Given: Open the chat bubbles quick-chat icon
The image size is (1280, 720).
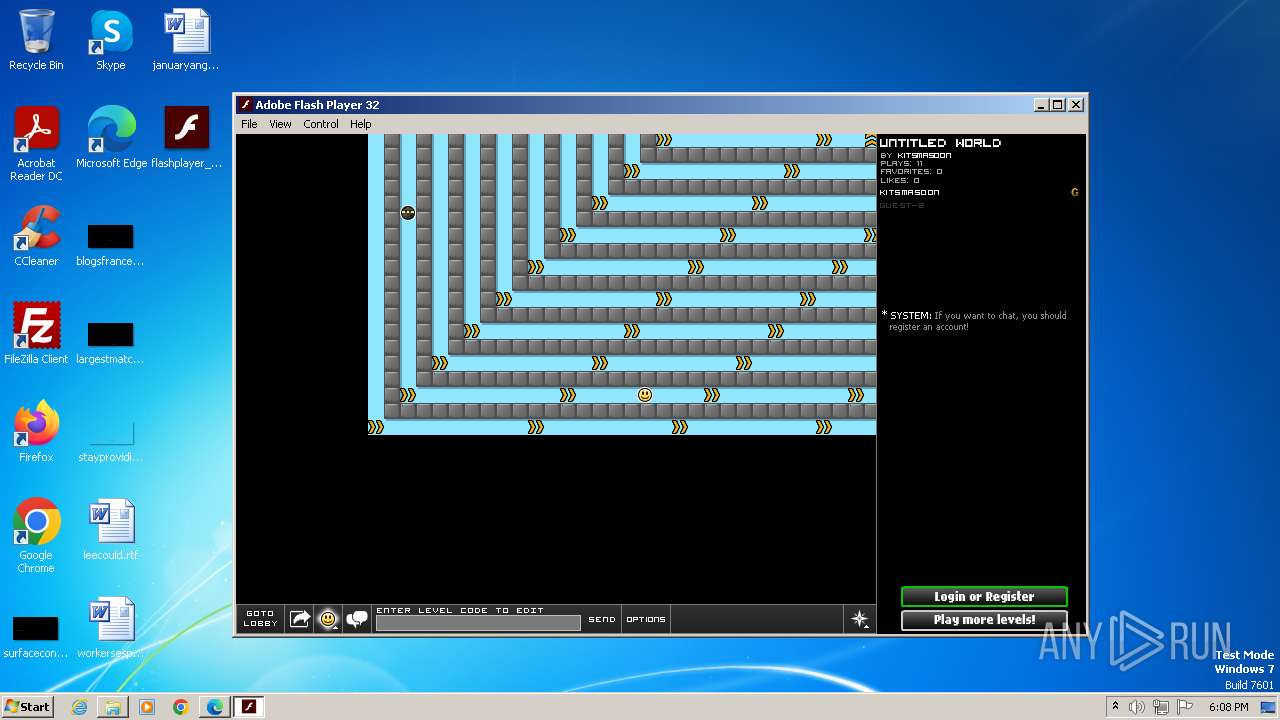Looking at the screenshot, I should 356,619.
